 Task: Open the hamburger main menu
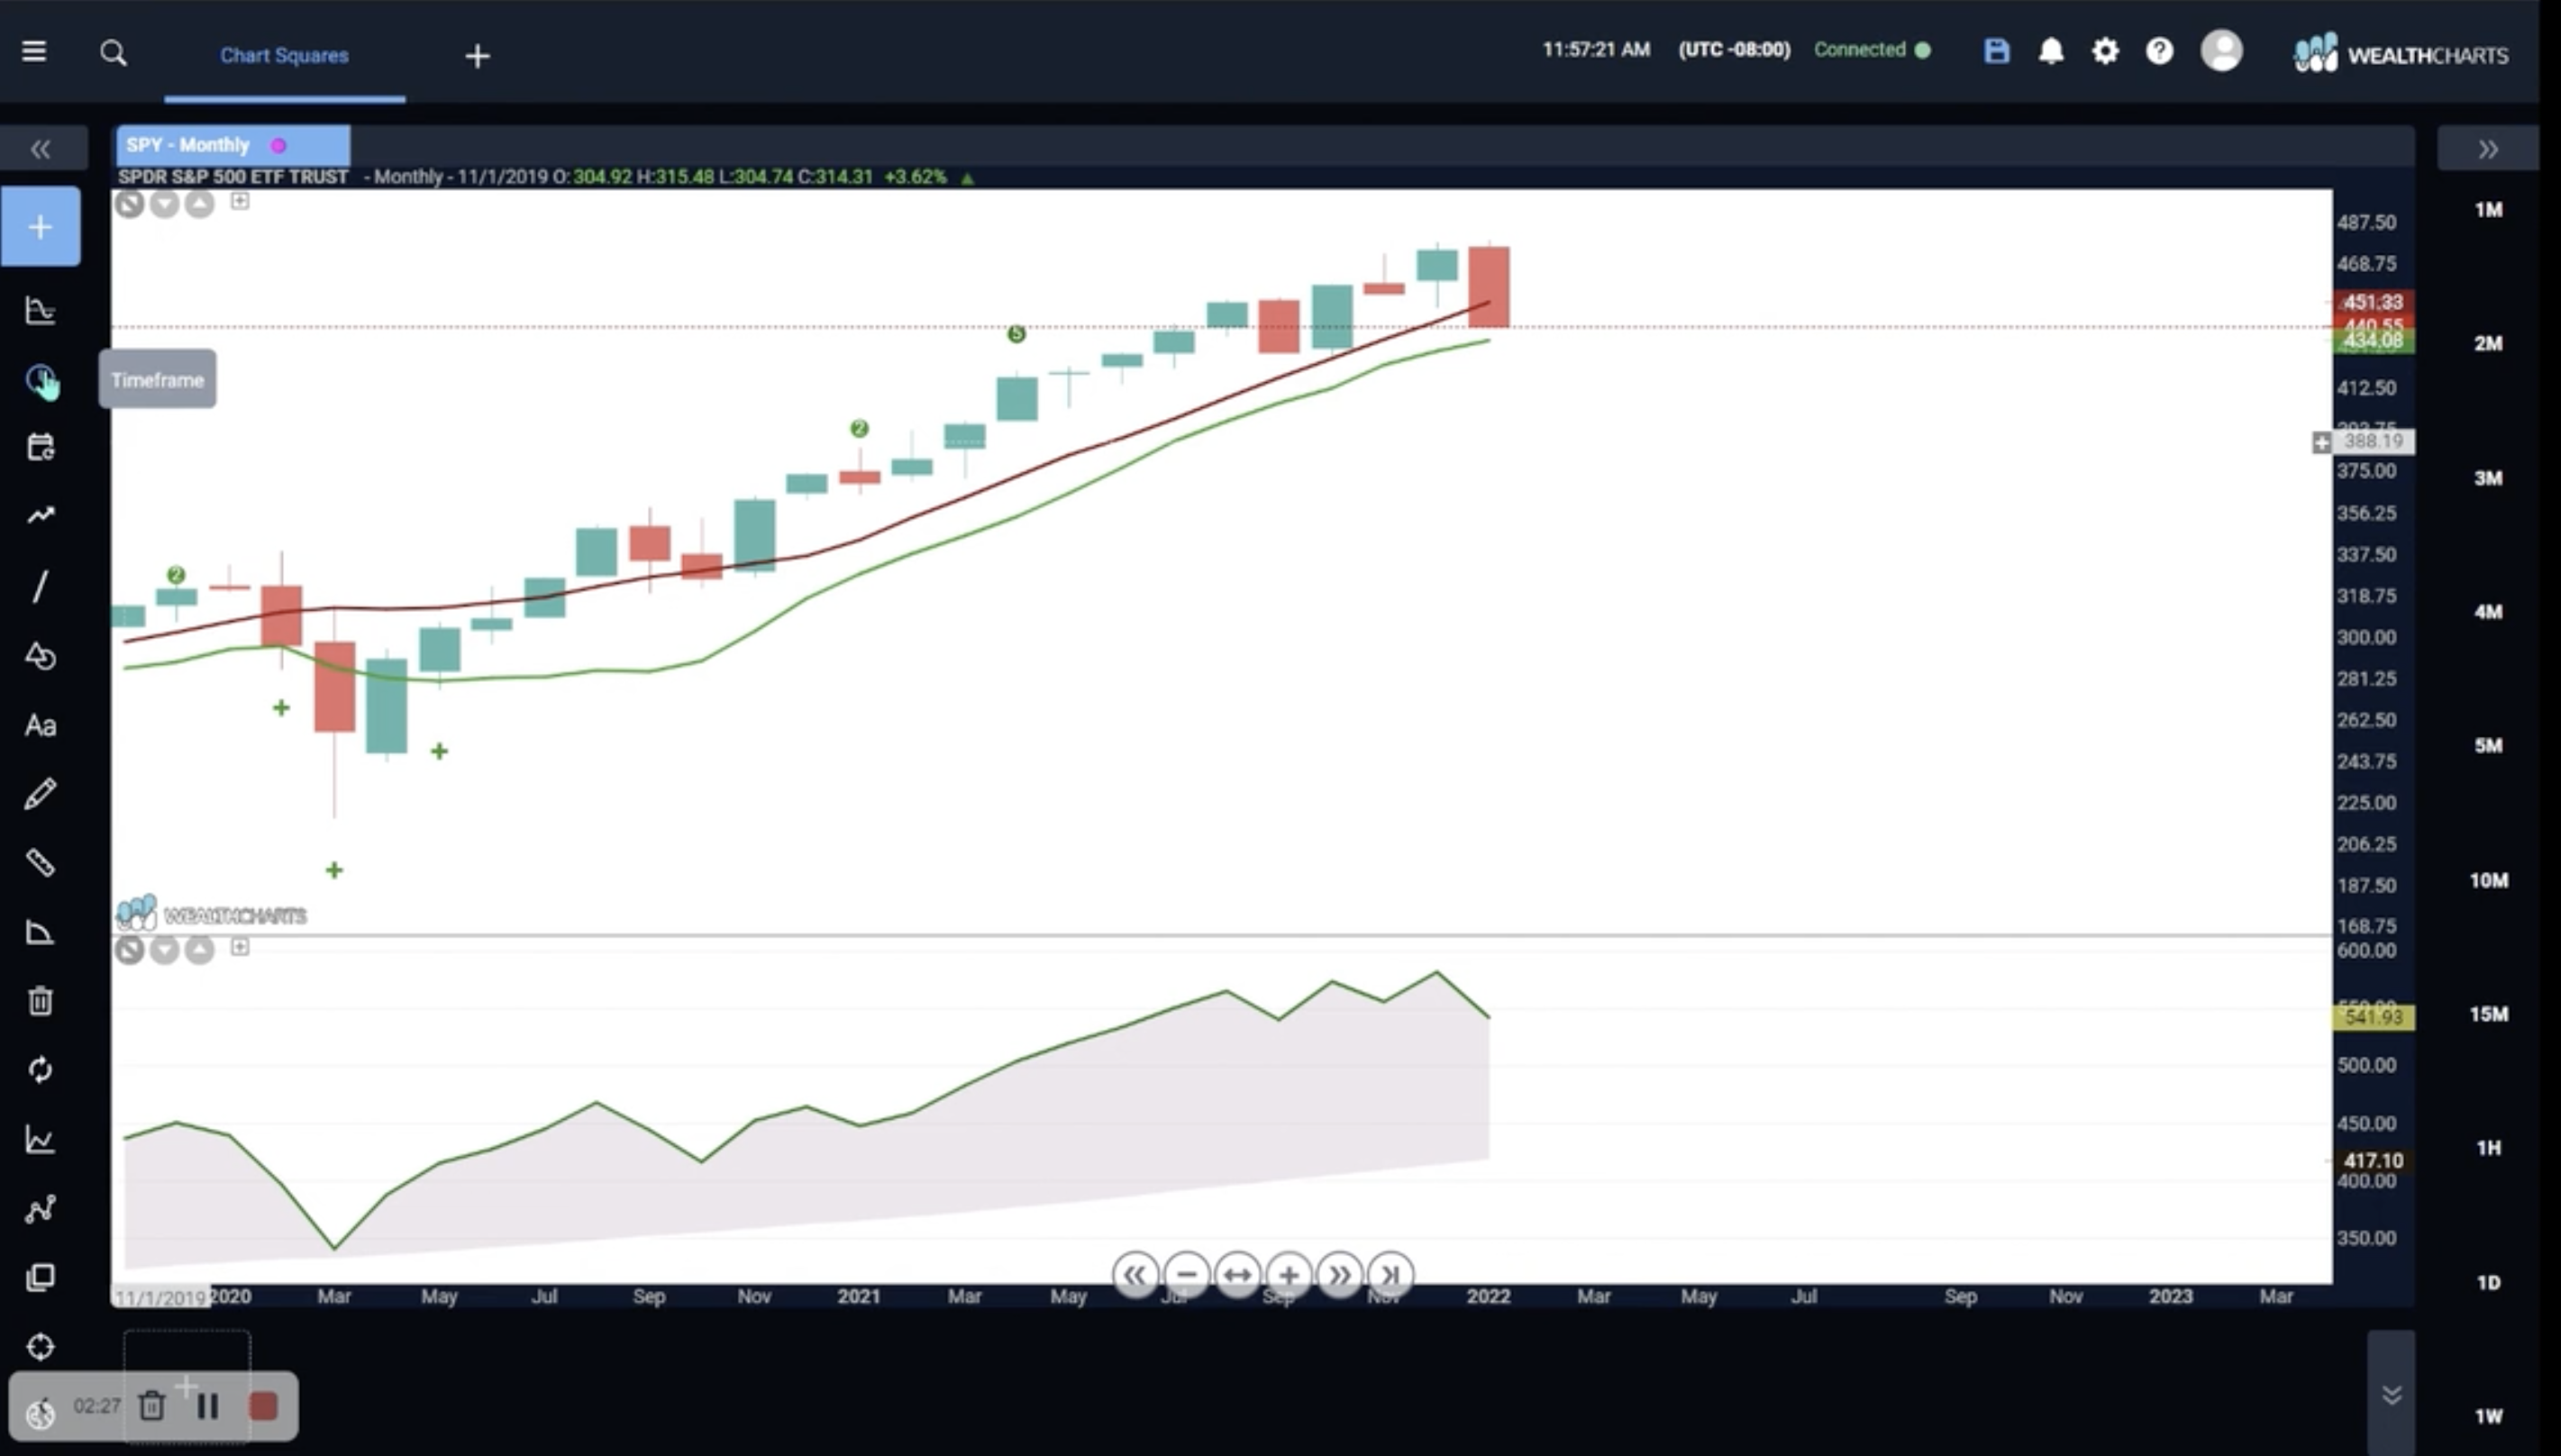[34, 51]
